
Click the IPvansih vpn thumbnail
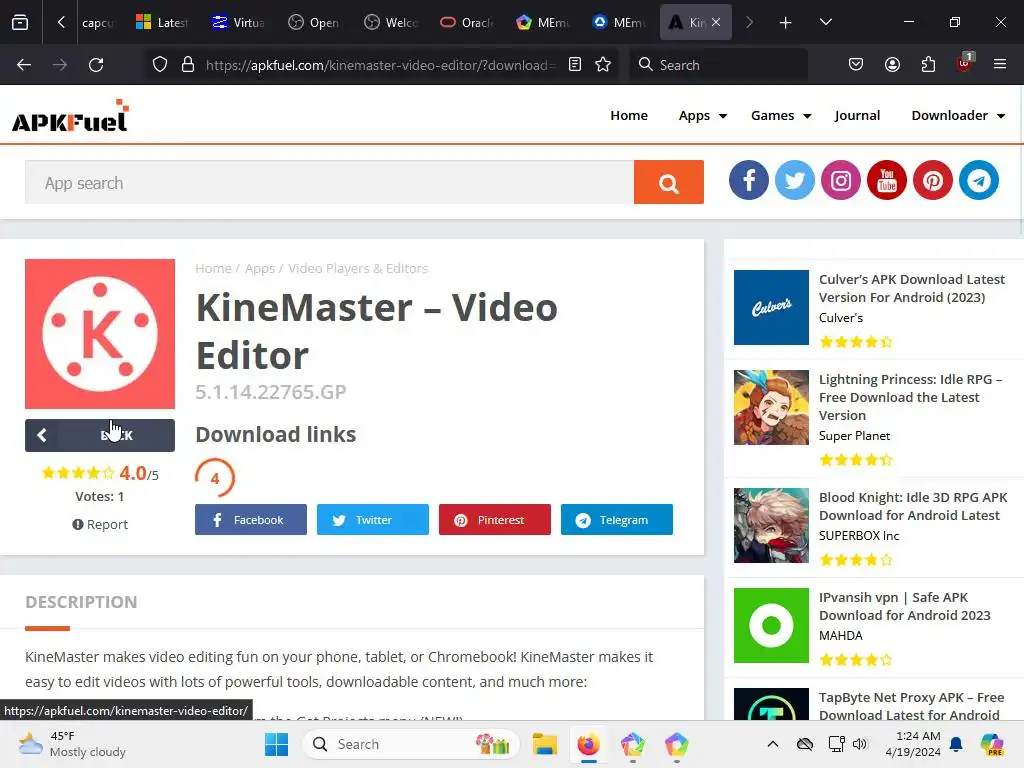771,626
